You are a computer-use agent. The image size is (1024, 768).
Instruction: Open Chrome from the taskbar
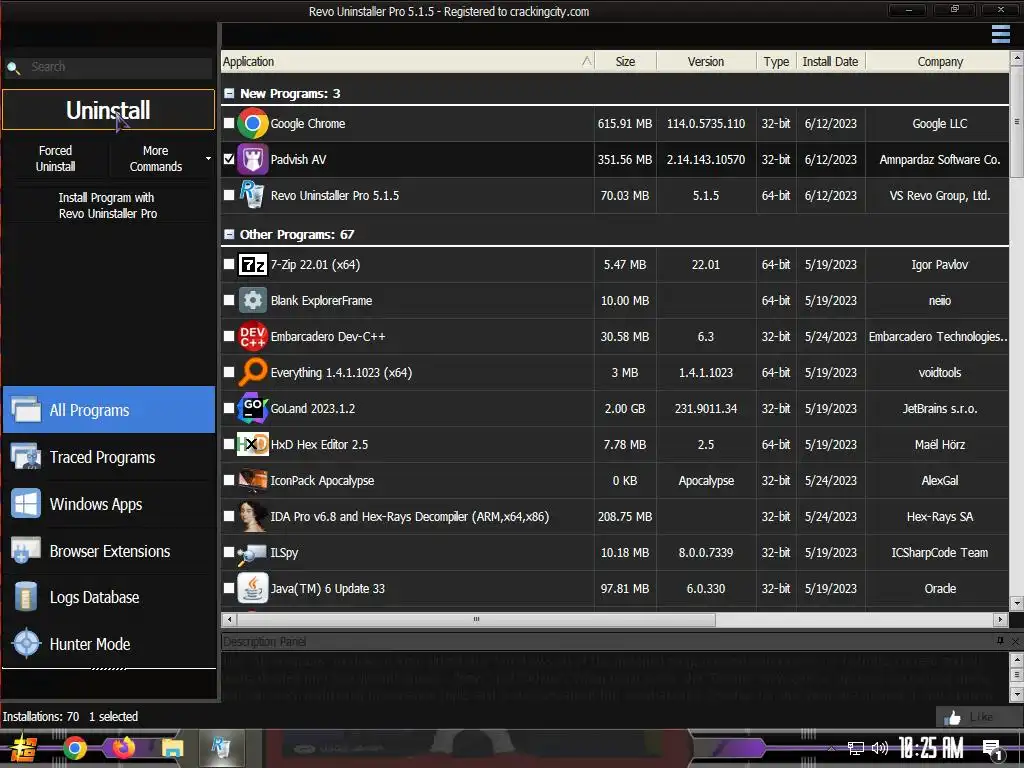(74, 748)
